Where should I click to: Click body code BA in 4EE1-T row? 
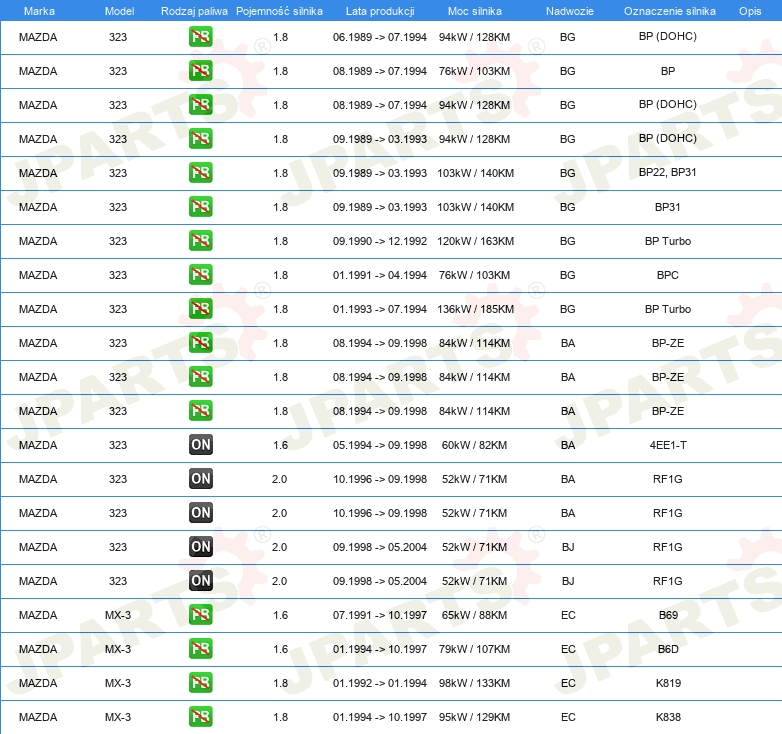pyautogui.click(x=568, y=445)
